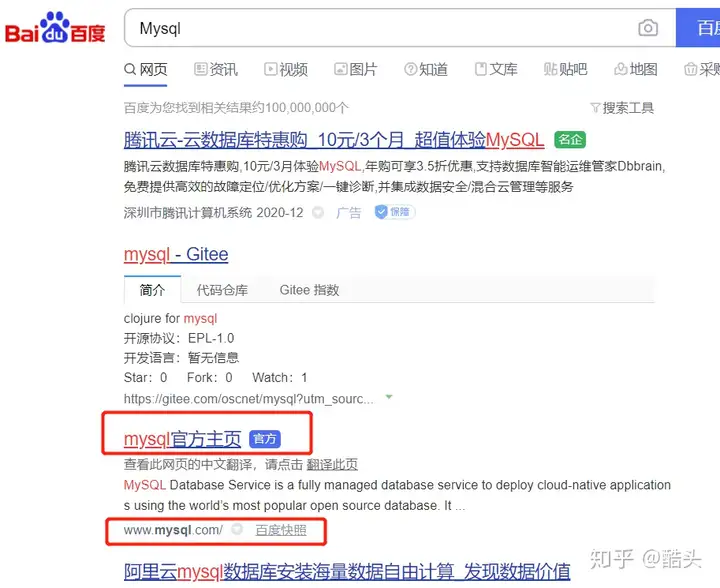Open the www.mysql.com/ URL
This screenshot has height=588, width=720.
point(173,530)
